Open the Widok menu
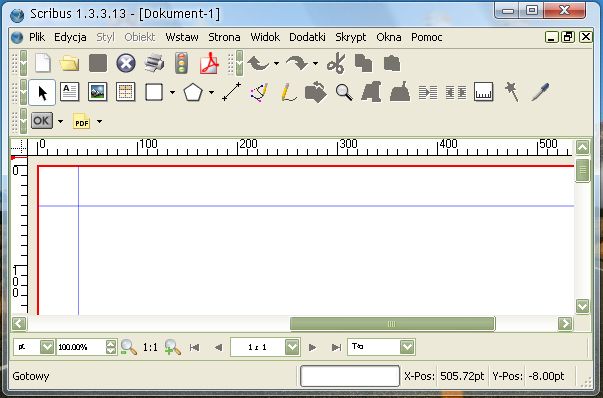The width and height of the screenshot is (603, 398). click(265, 37)
